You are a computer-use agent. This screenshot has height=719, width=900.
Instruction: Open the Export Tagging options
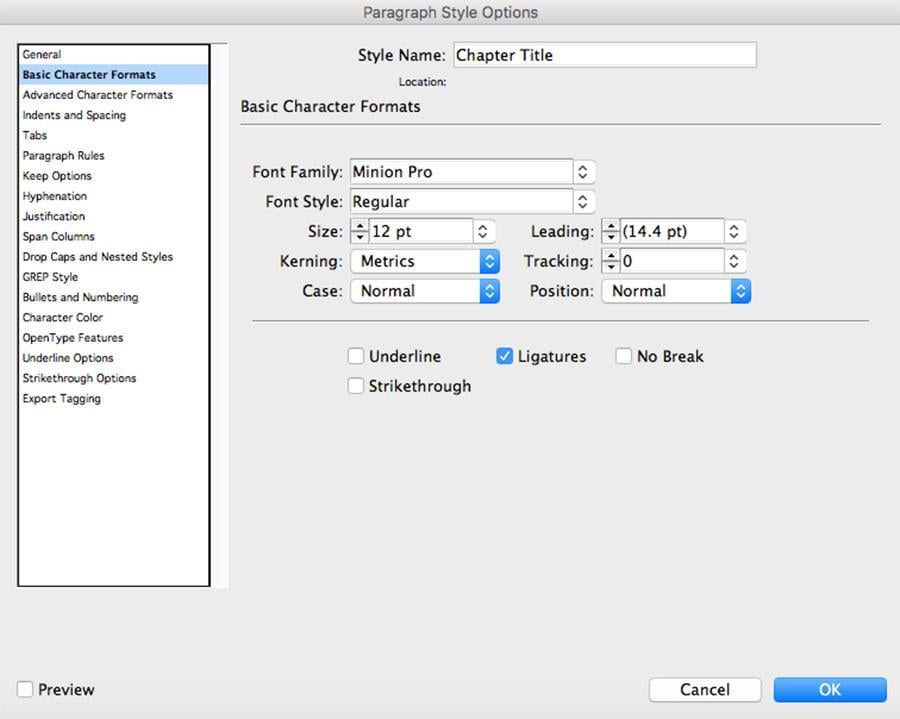coord(60,398)
